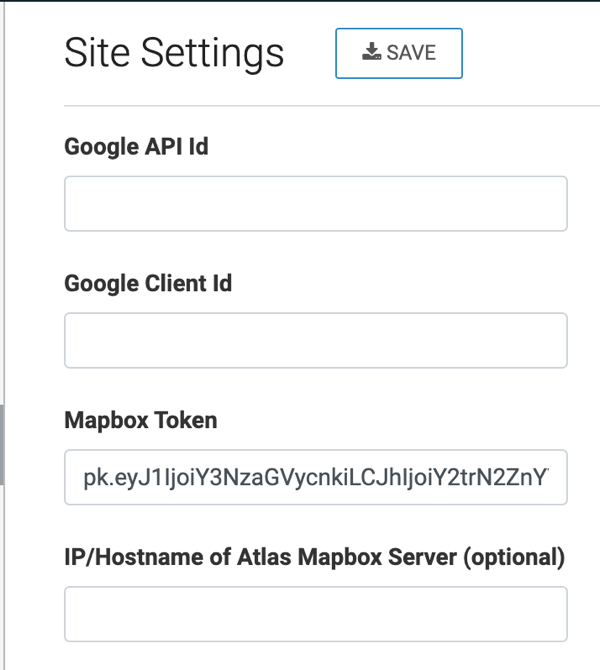Viewport: 600px width, 670px height.
Task: Focus the Google API Id input field
Action: (x=316, y=204)
